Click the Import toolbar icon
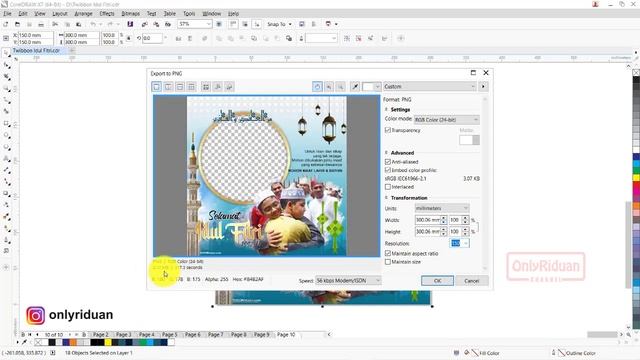The width and height of the screenshot is (640, 360). (x=144, y=24)
